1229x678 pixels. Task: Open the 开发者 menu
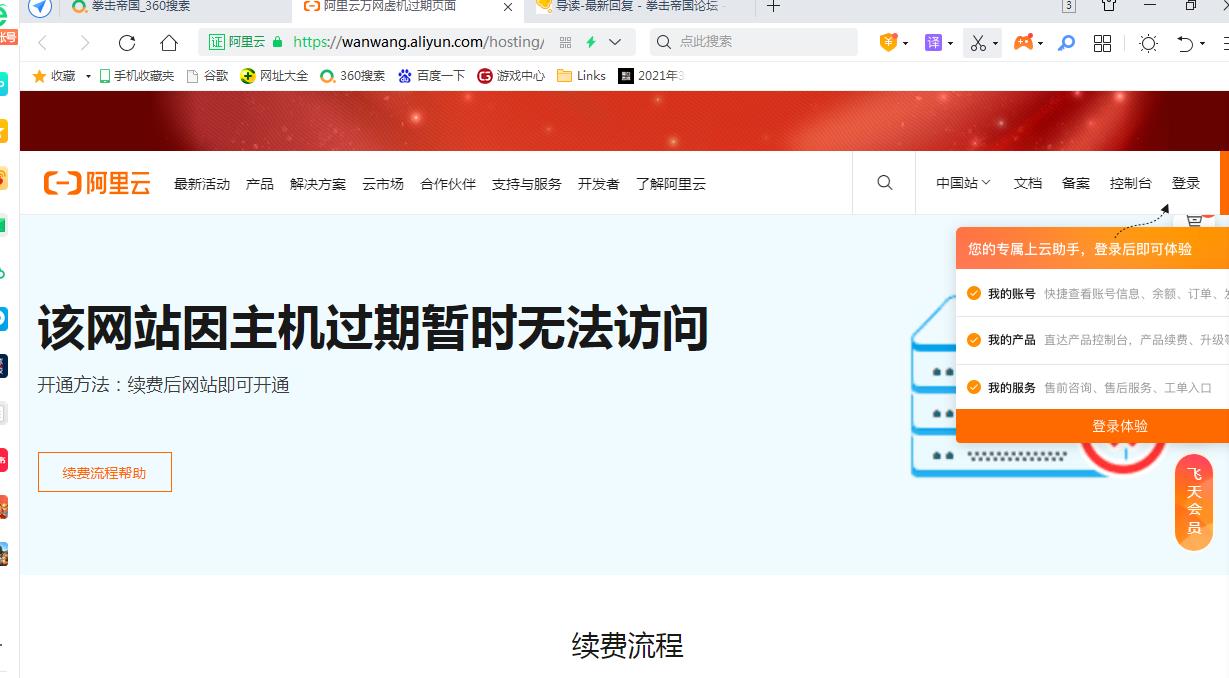(x=599, y=184)
